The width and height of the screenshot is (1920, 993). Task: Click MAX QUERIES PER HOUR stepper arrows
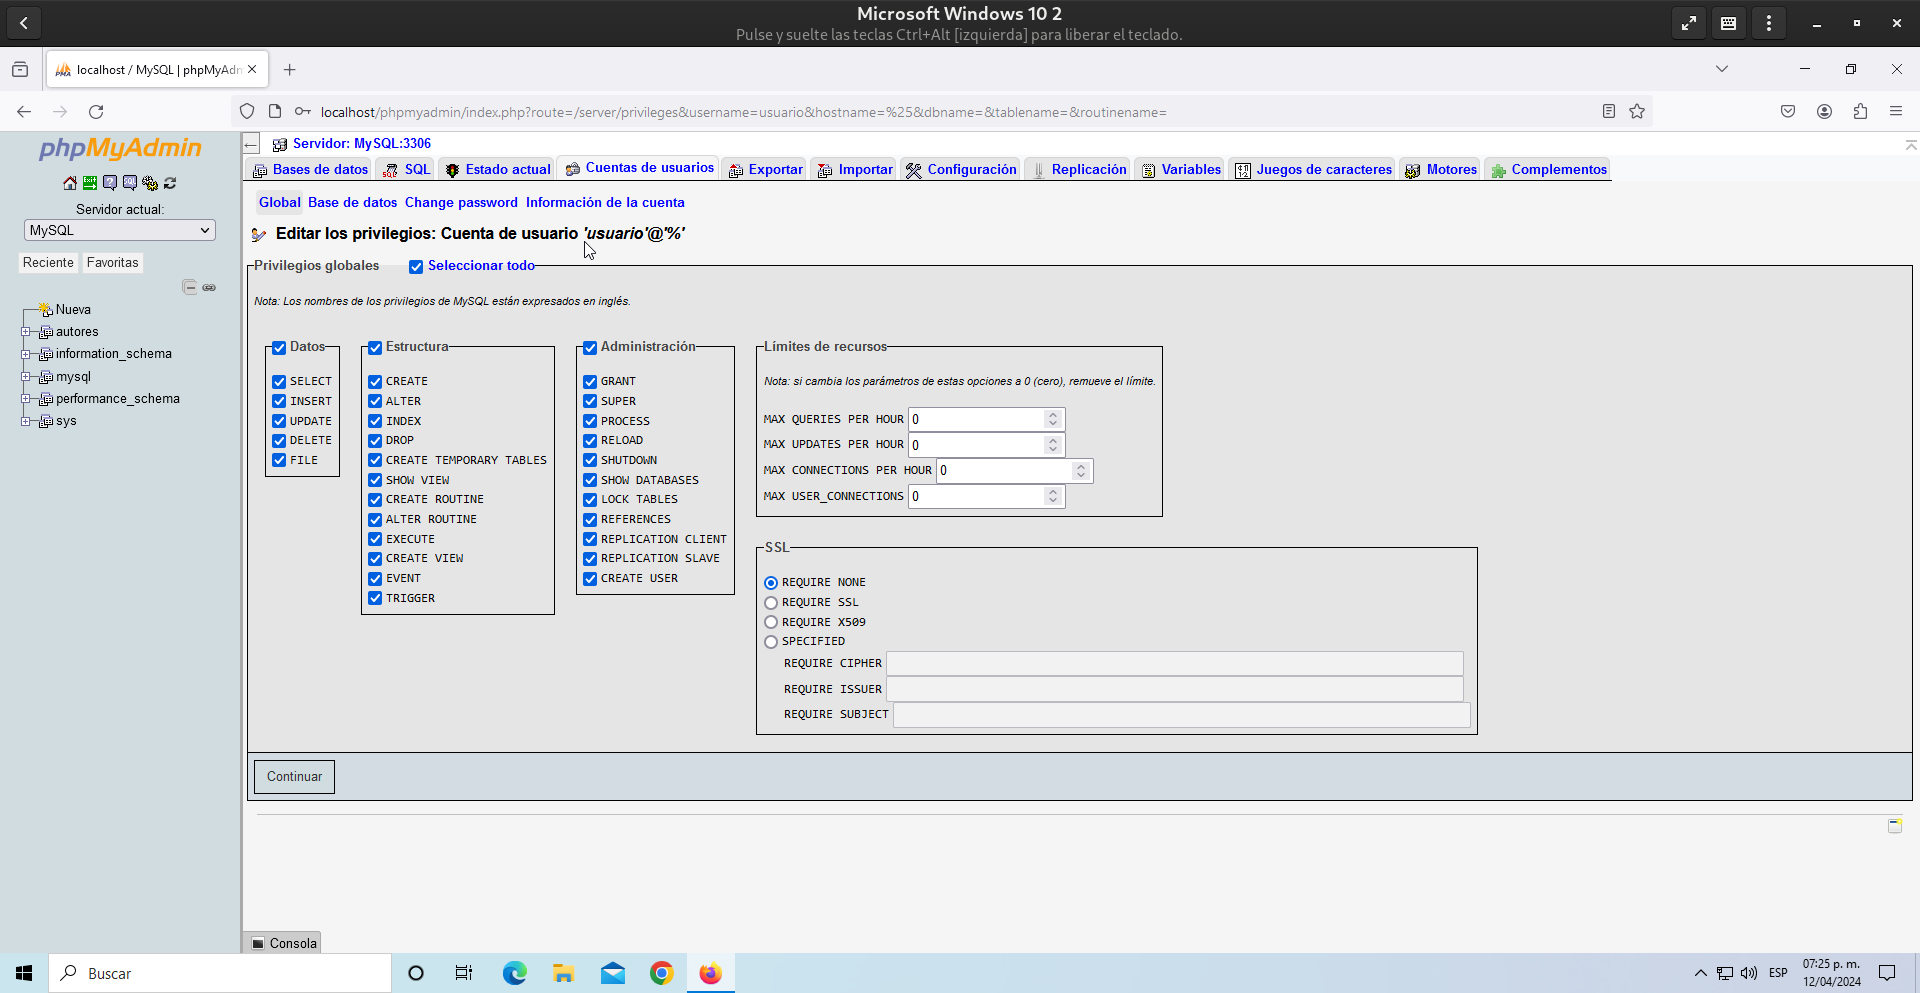pos(1053,419)
